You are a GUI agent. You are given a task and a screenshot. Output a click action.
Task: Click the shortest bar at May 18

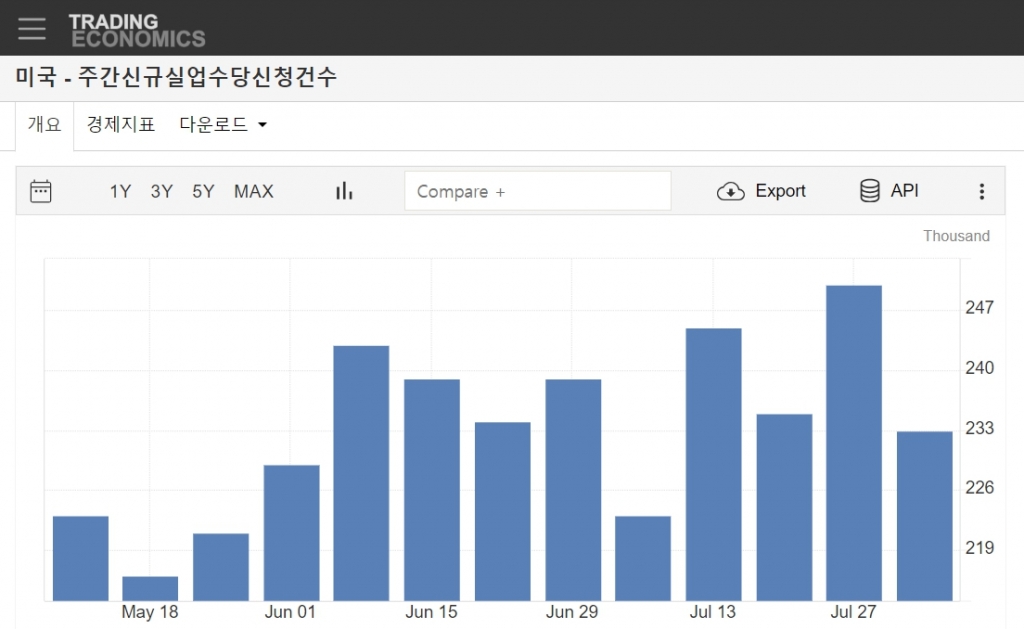(150, 588)
